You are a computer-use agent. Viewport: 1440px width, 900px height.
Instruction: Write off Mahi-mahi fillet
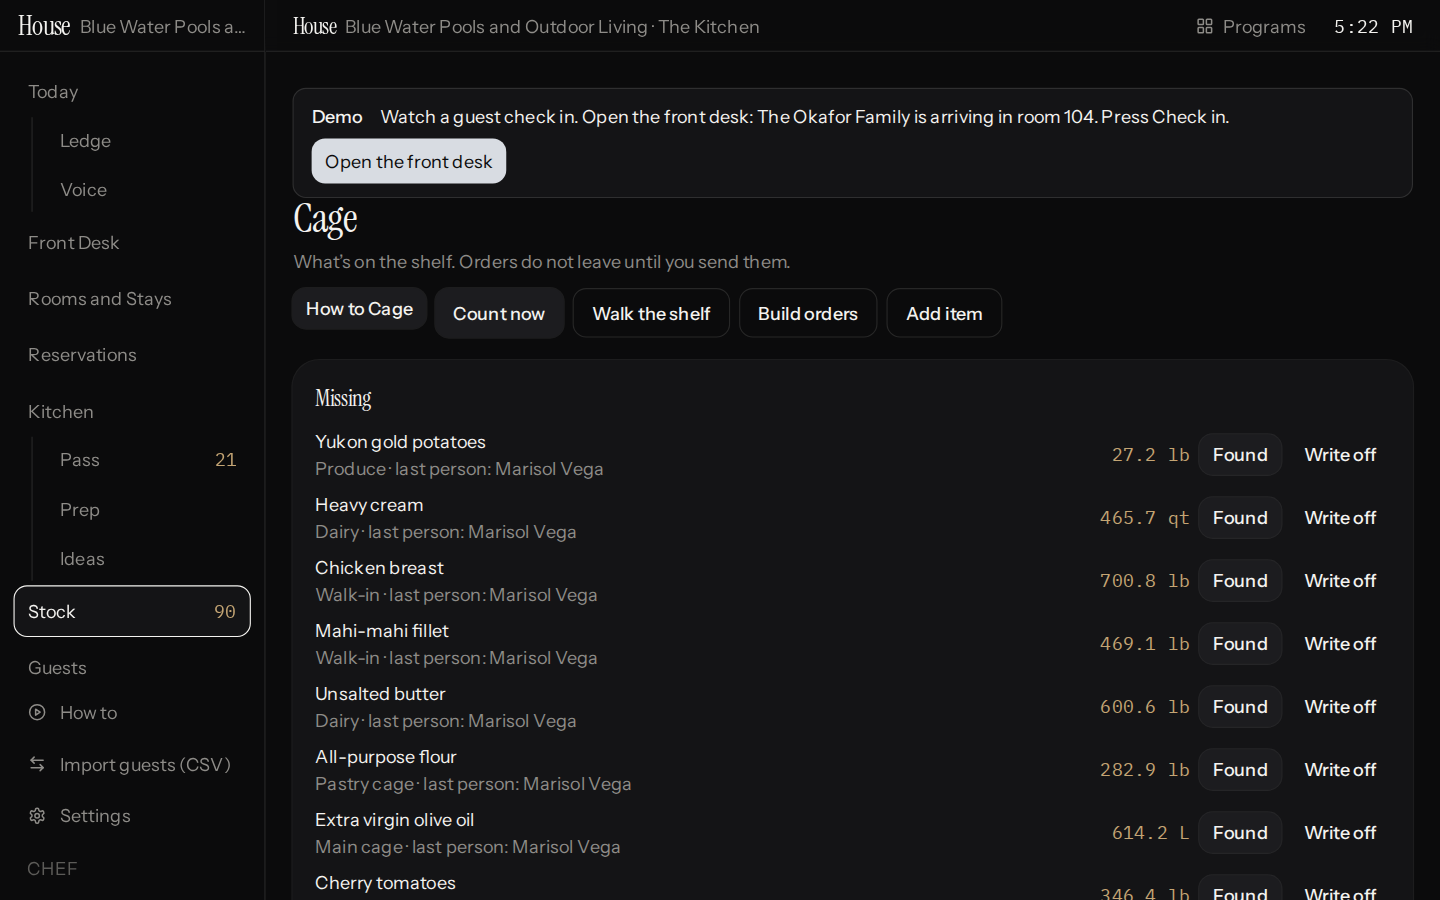tap(1340, 644)
